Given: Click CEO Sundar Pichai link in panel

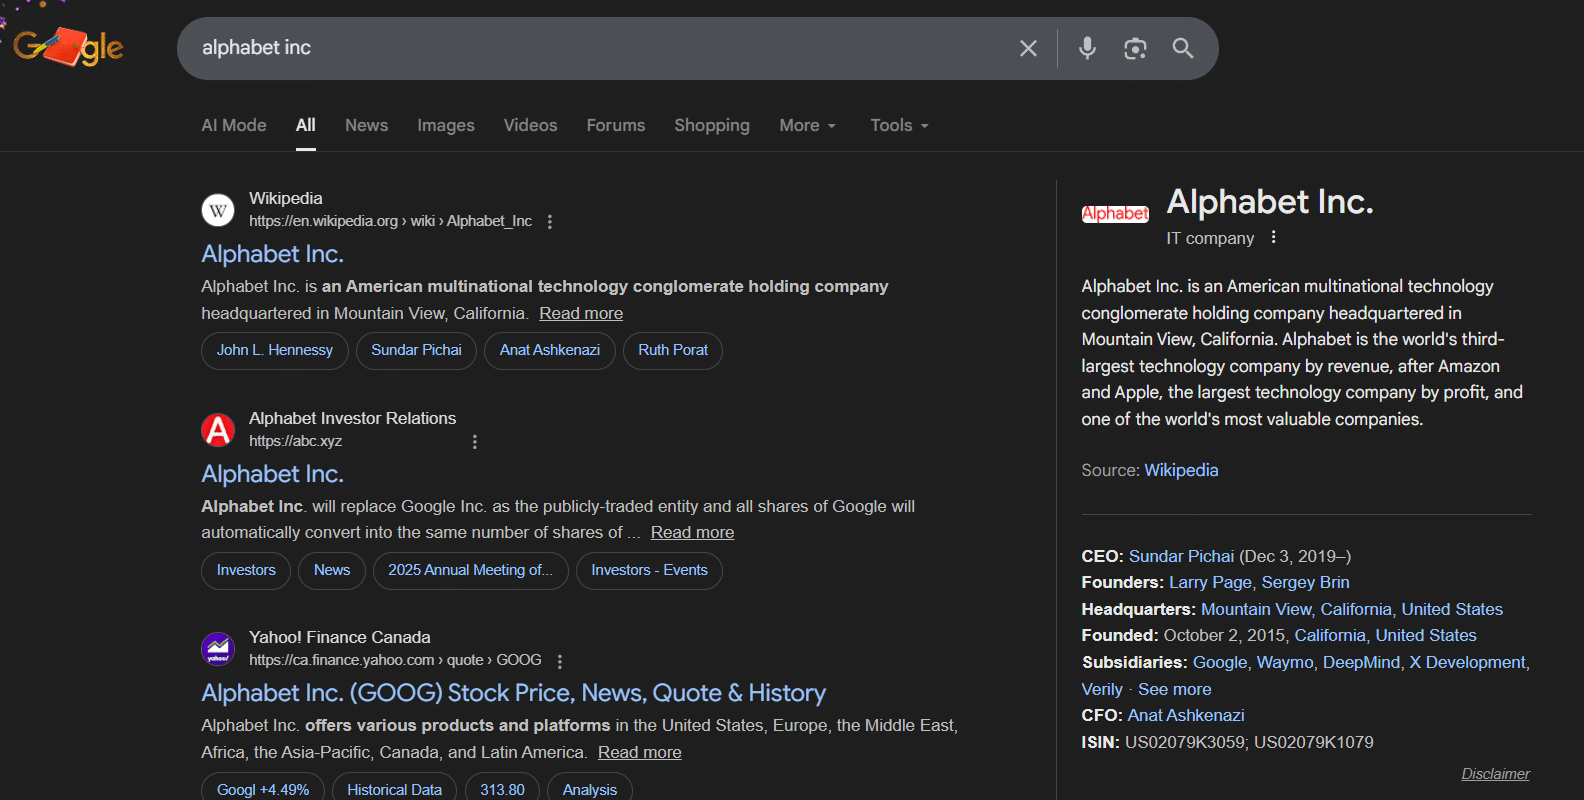Looking at the screenshot, I should click(1182, 556).
